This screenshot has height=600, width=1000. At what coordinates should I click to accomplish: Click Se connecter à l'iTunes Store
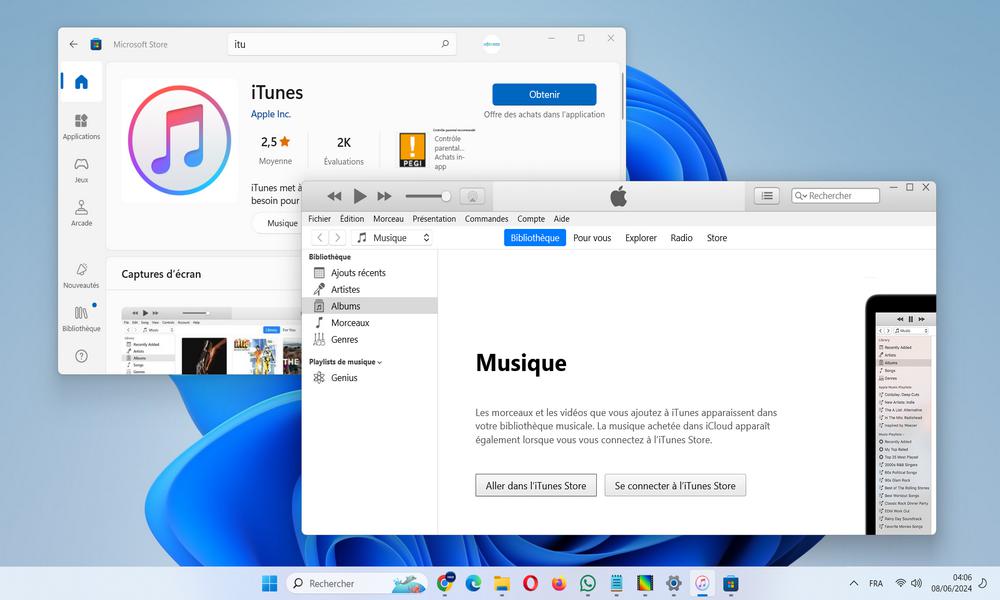point(673,485)
